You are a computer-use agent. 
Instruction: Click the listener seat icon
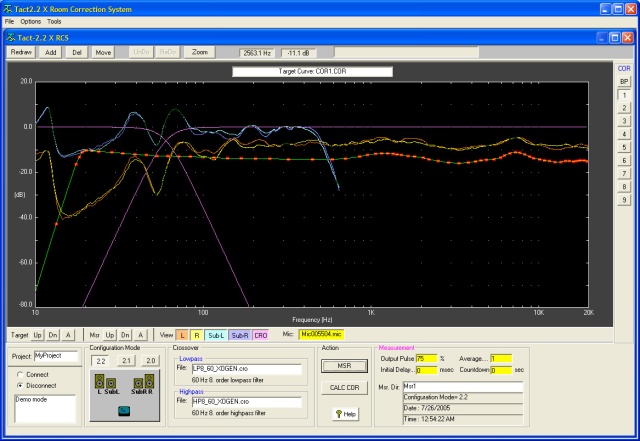click(124, 411)
